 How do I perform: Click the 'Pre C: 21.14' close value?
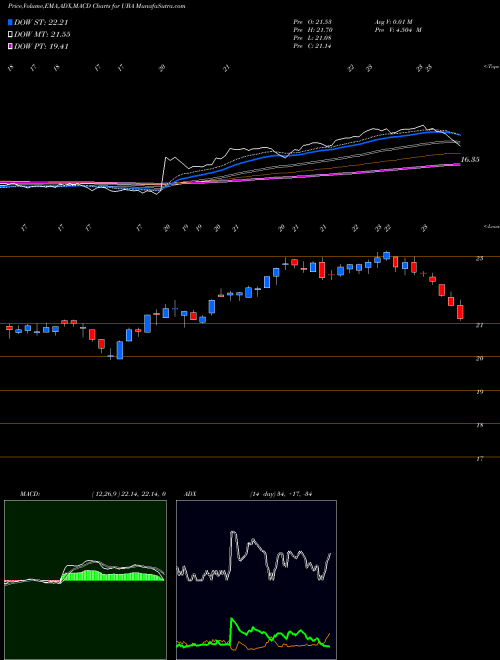point(313,46)
